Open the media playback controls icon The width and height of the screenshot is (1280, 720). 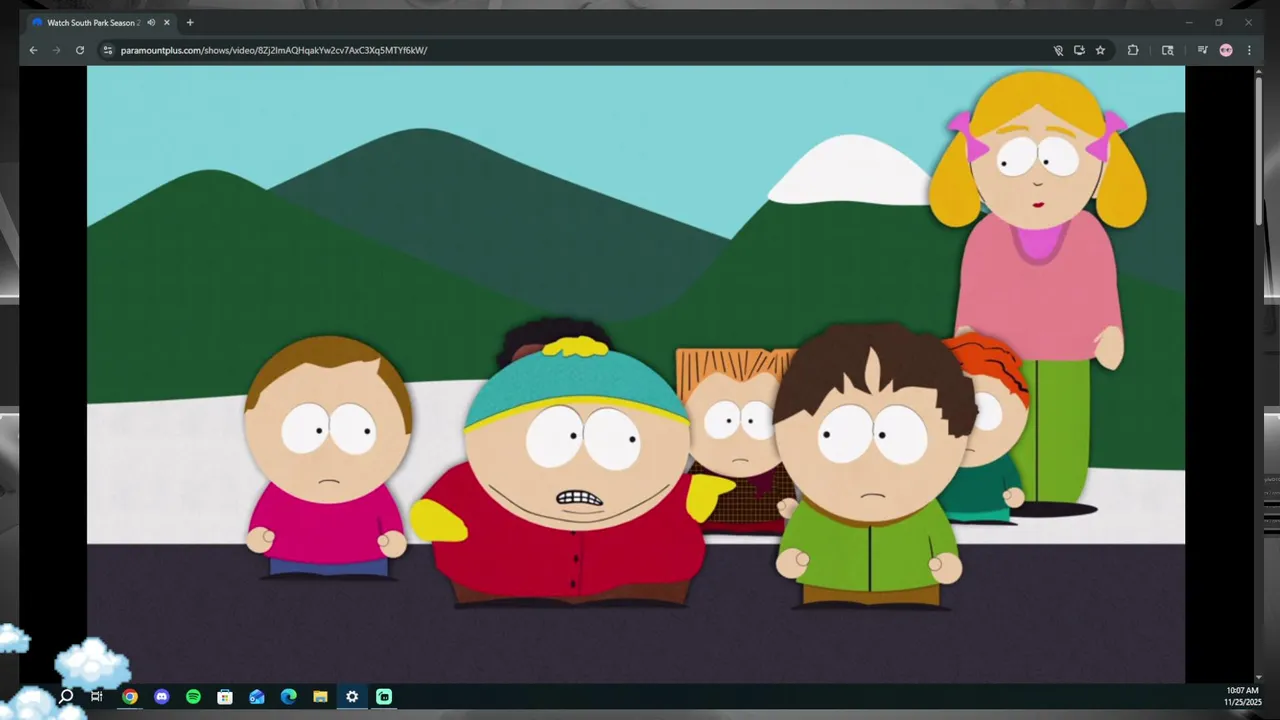1202,50
